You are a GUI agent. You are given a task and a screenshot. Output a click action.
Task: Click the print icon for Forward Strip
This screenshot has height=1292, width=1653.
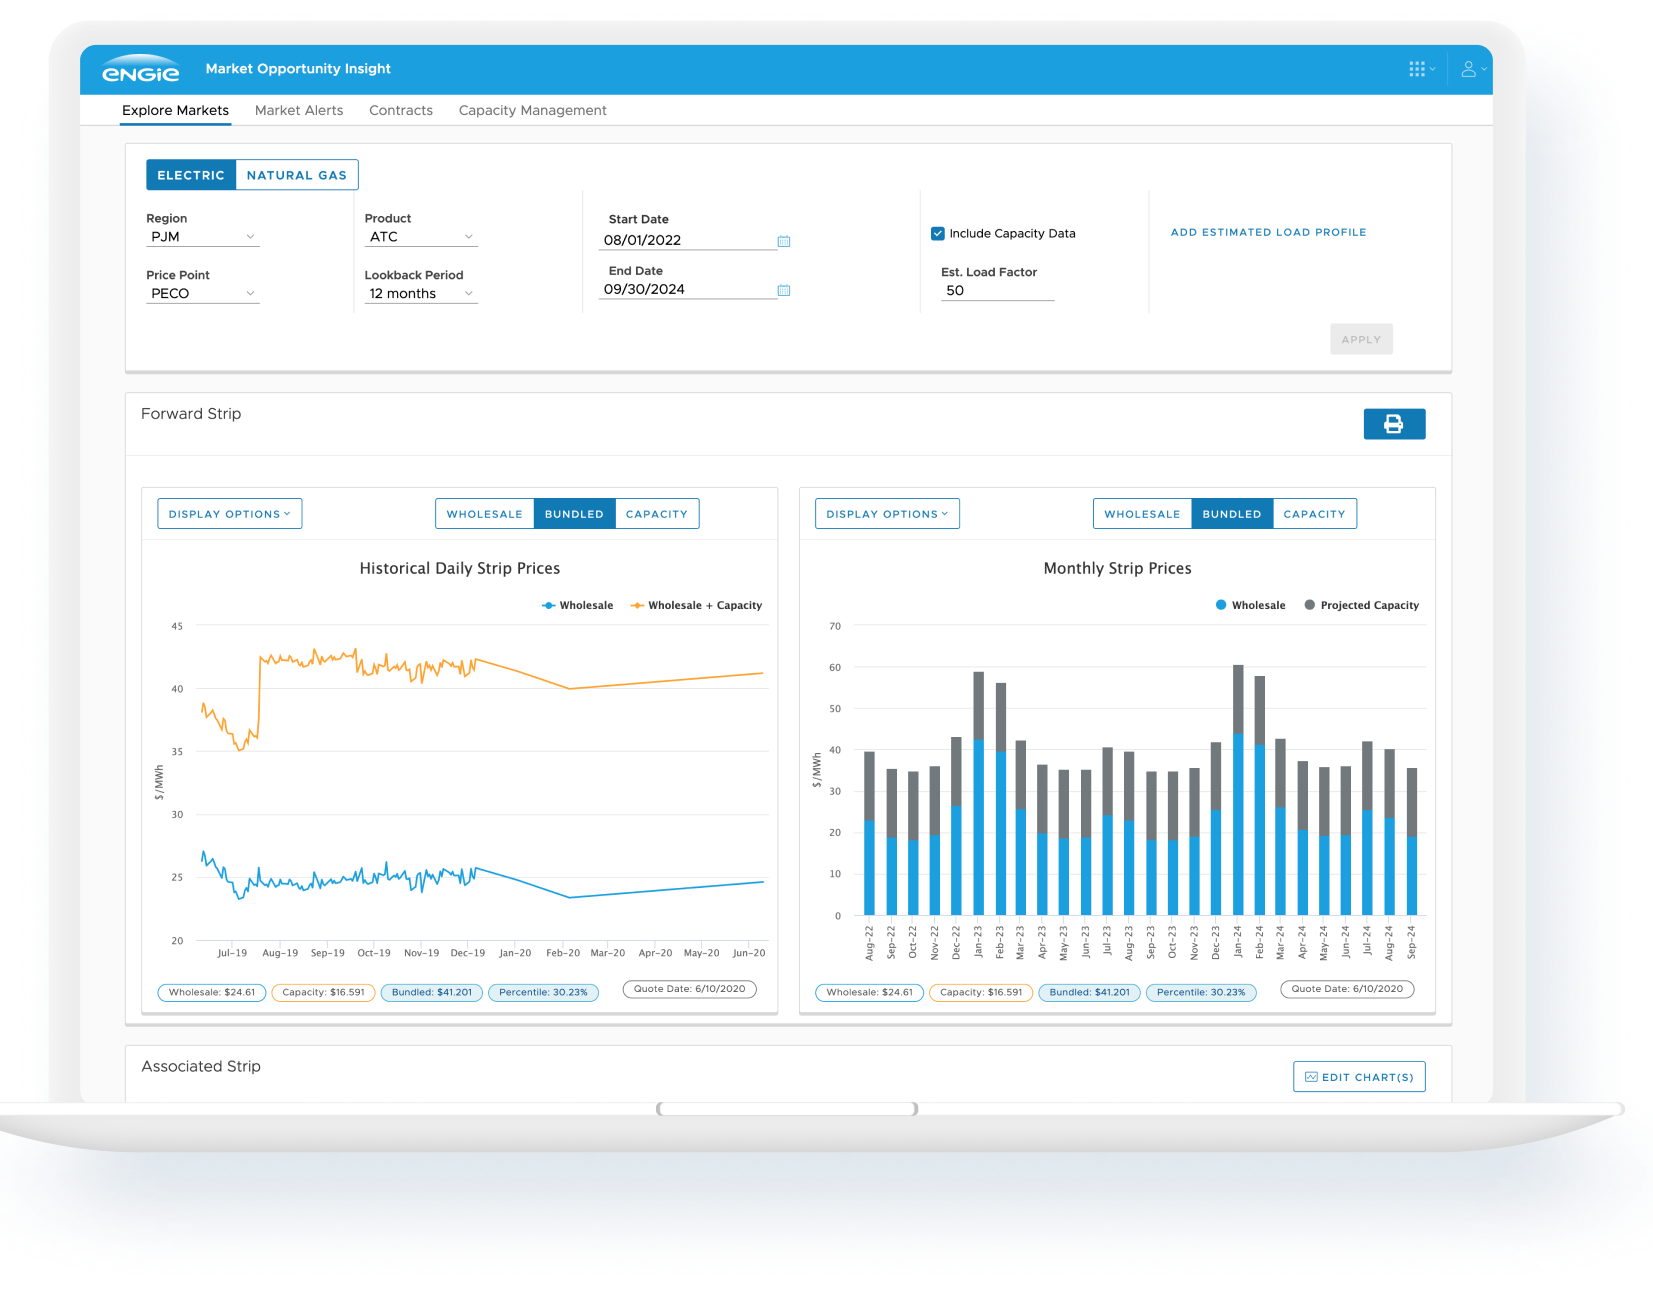[x=1394, y=424]
